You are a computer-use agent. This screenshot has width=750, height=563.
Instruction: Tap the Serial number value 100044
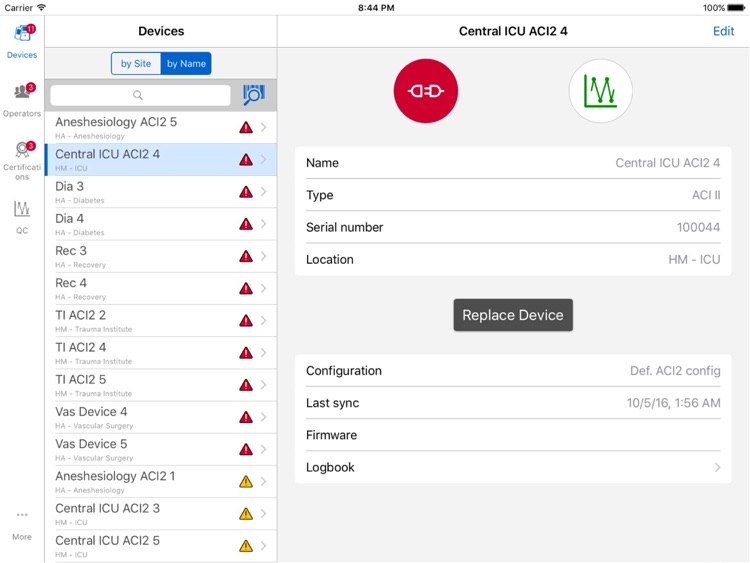[x=698, y=227]
